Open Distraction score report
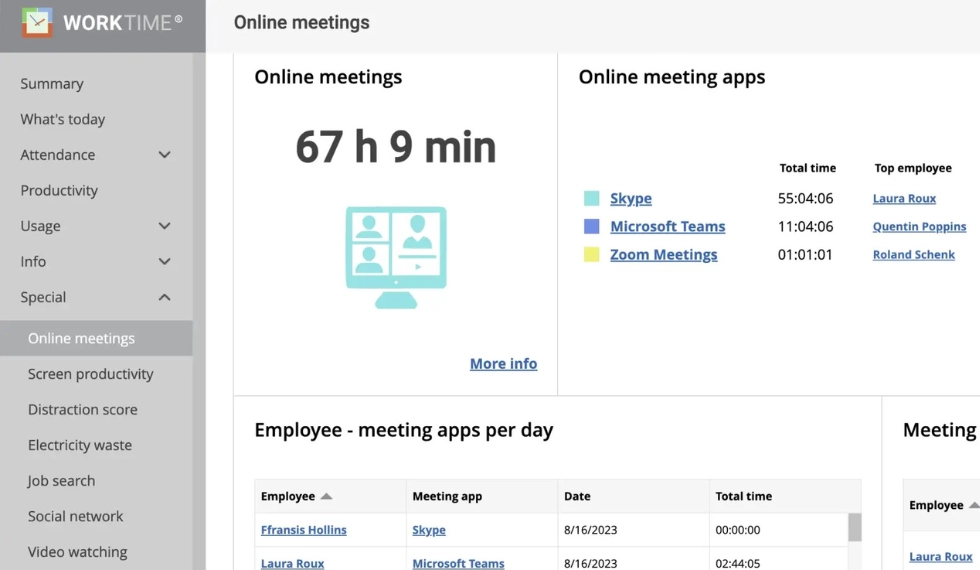Image resolution: width=980 pixels, height=570 pixels. (x=82, y=409)
